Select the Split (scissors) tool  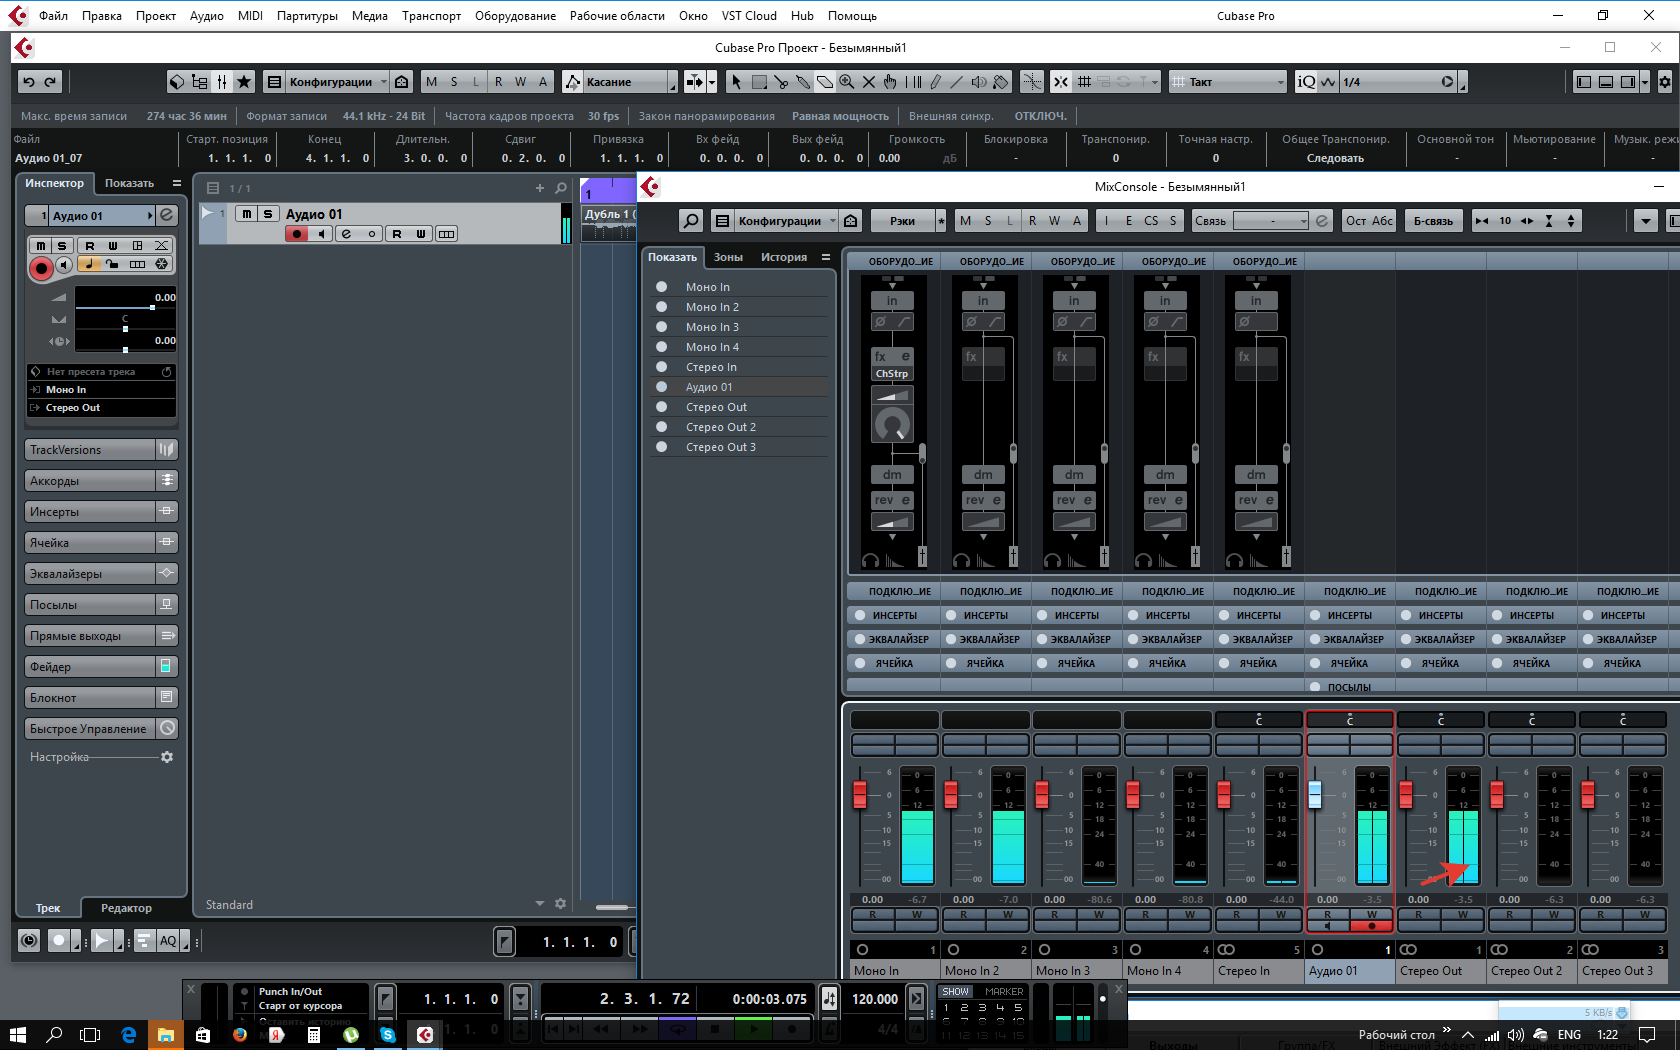(781, 82)
